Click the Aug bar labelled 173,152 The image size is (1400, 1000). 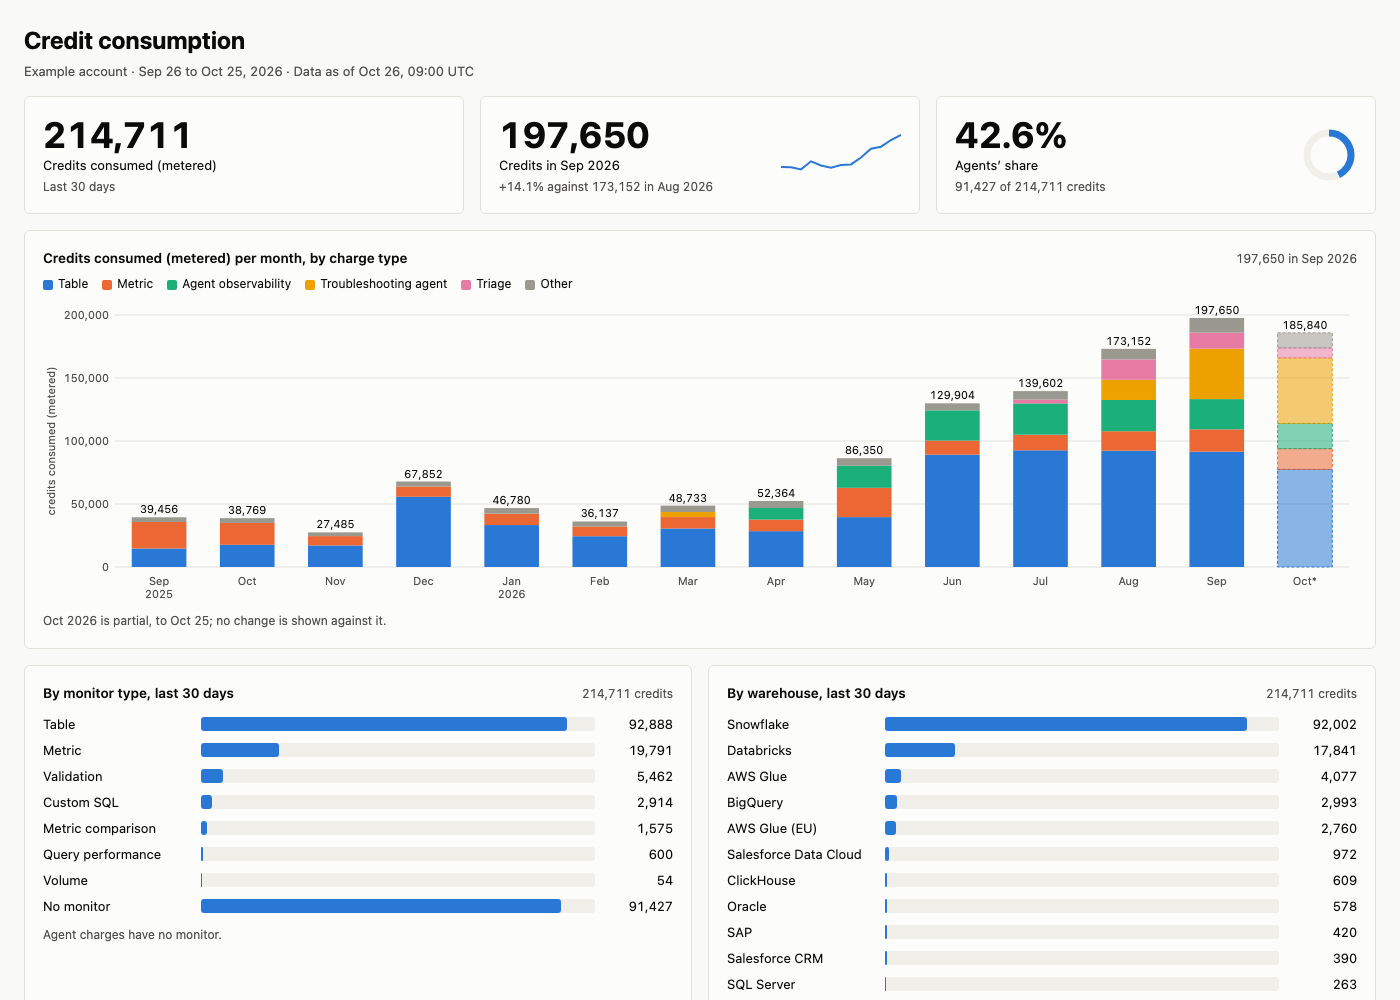tap(1128, 458)
